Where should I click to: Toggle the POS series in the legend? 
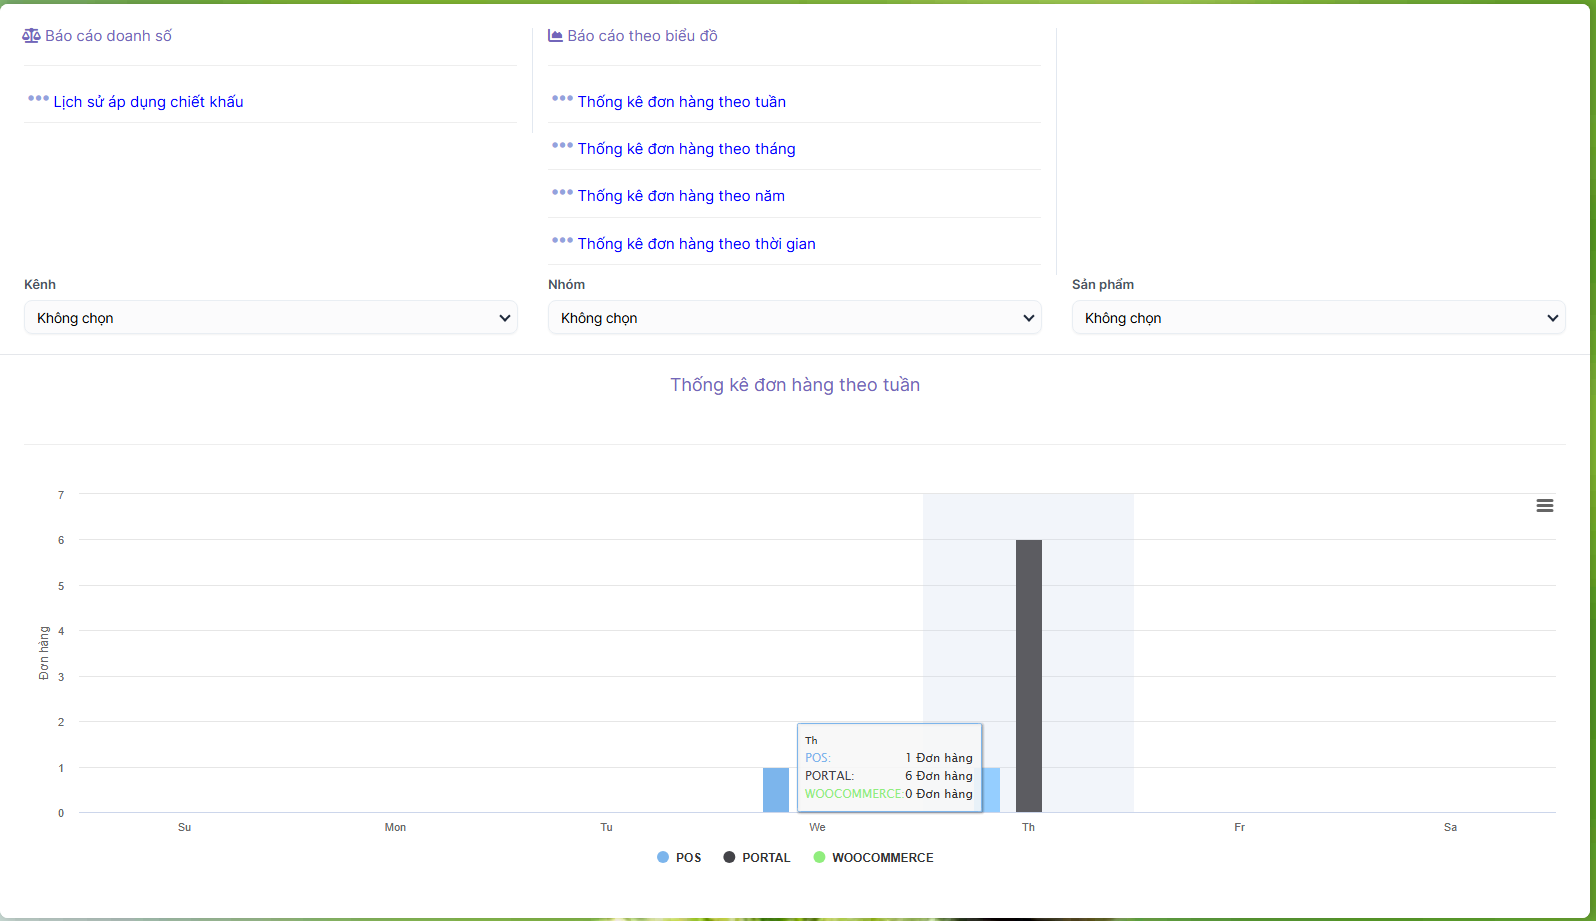679,858
